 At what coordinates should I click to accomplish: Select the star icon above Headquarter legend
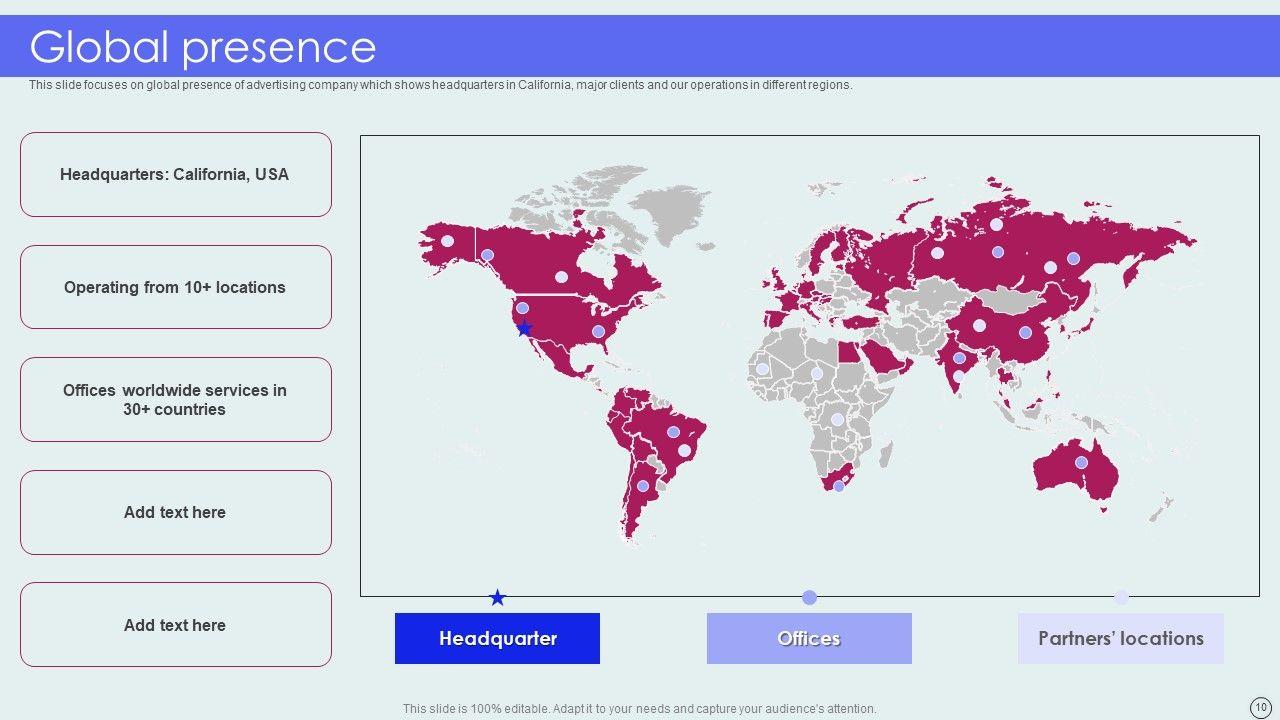tap(497, 598)
